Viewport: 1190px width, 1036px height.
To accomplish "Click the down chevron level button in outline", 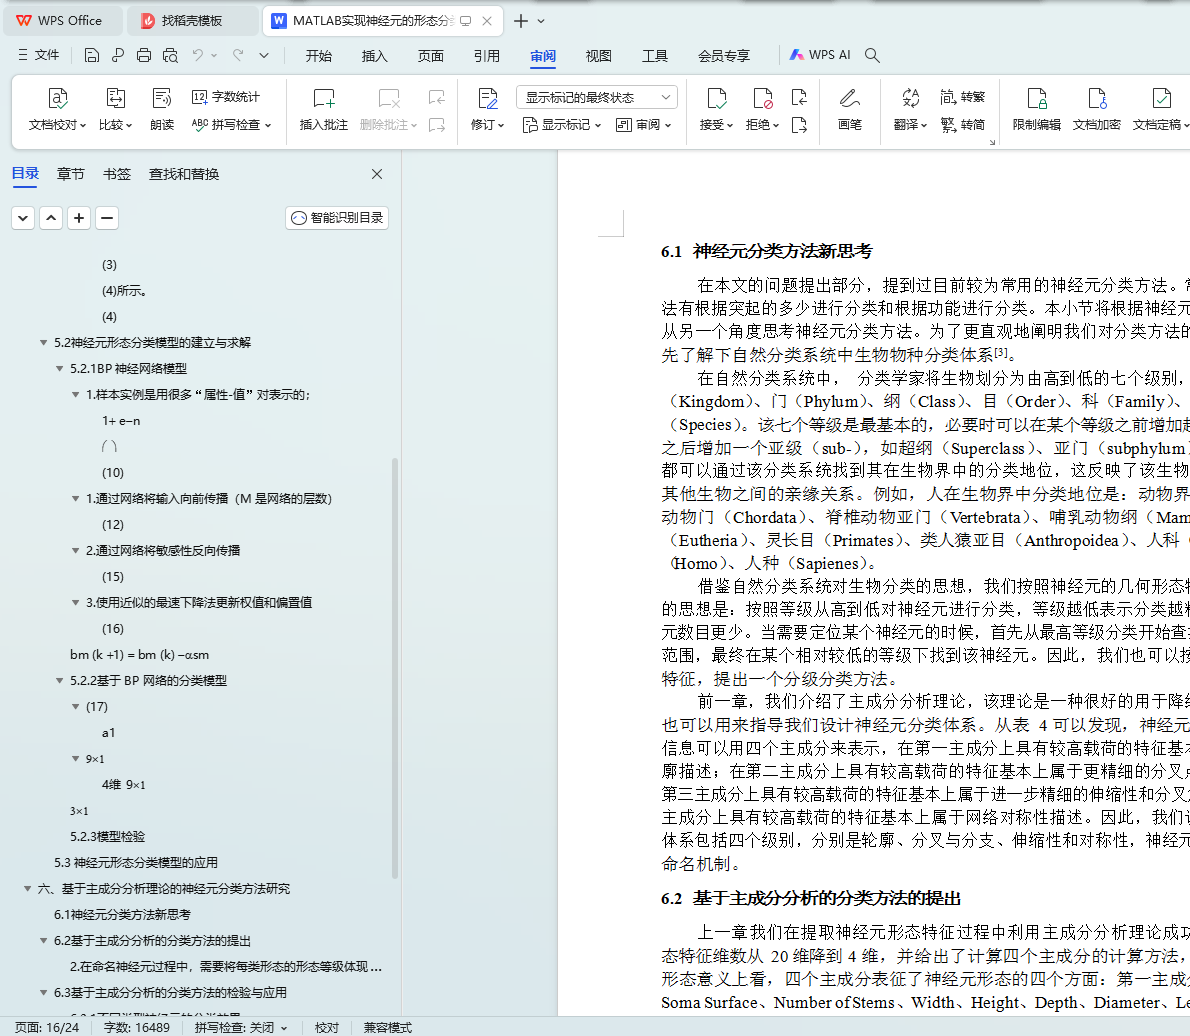I will click(x=23, y=219).
